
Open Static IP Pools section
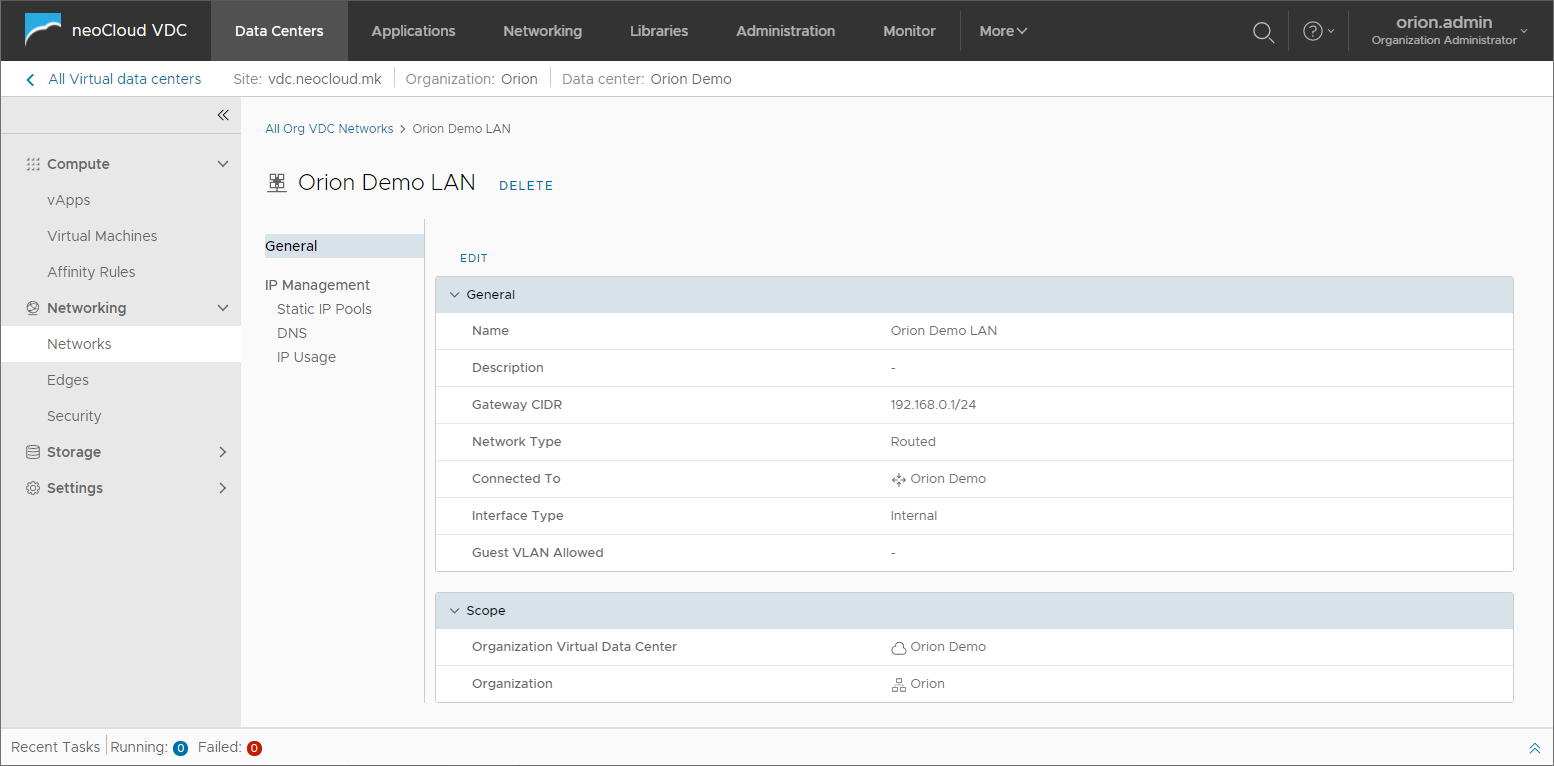pos(324,309)
